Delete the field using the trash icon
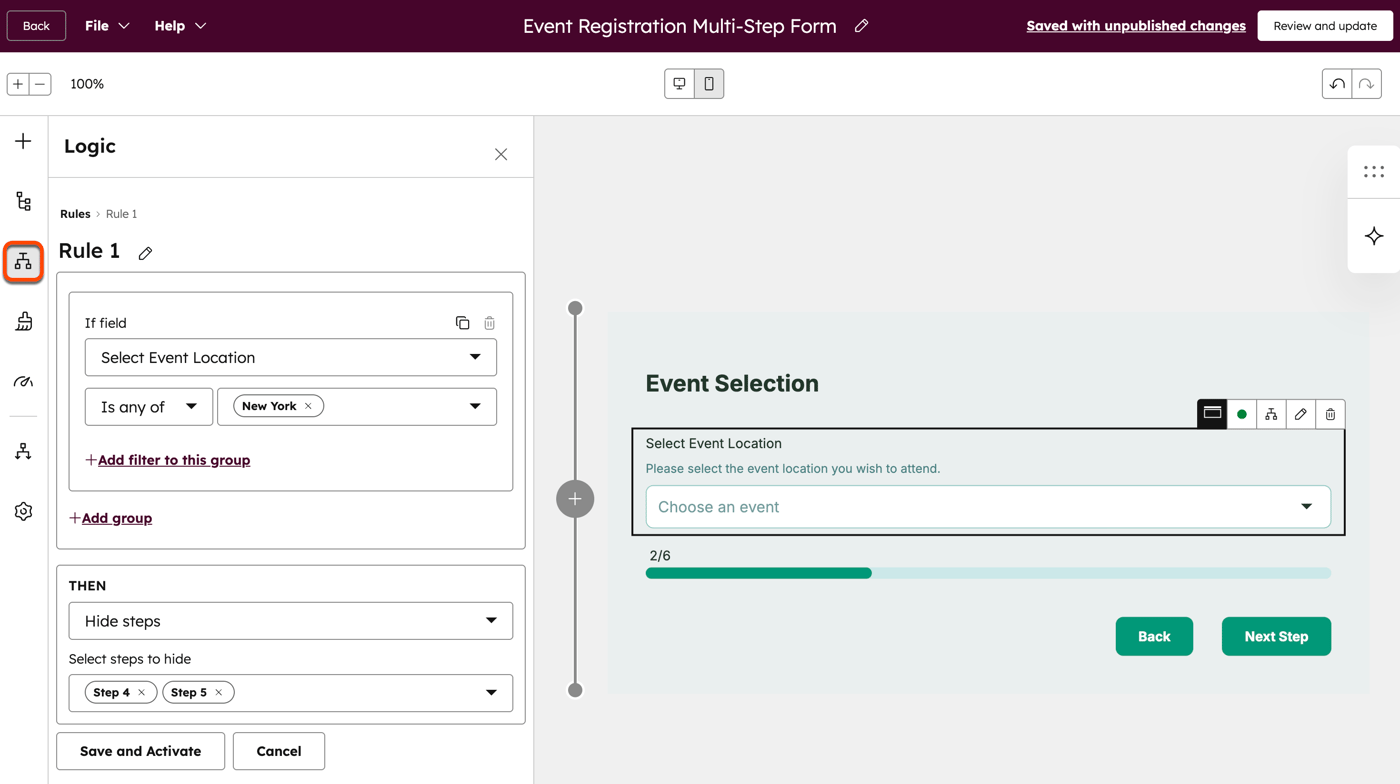1400x784 pixels. [1330, 413]
